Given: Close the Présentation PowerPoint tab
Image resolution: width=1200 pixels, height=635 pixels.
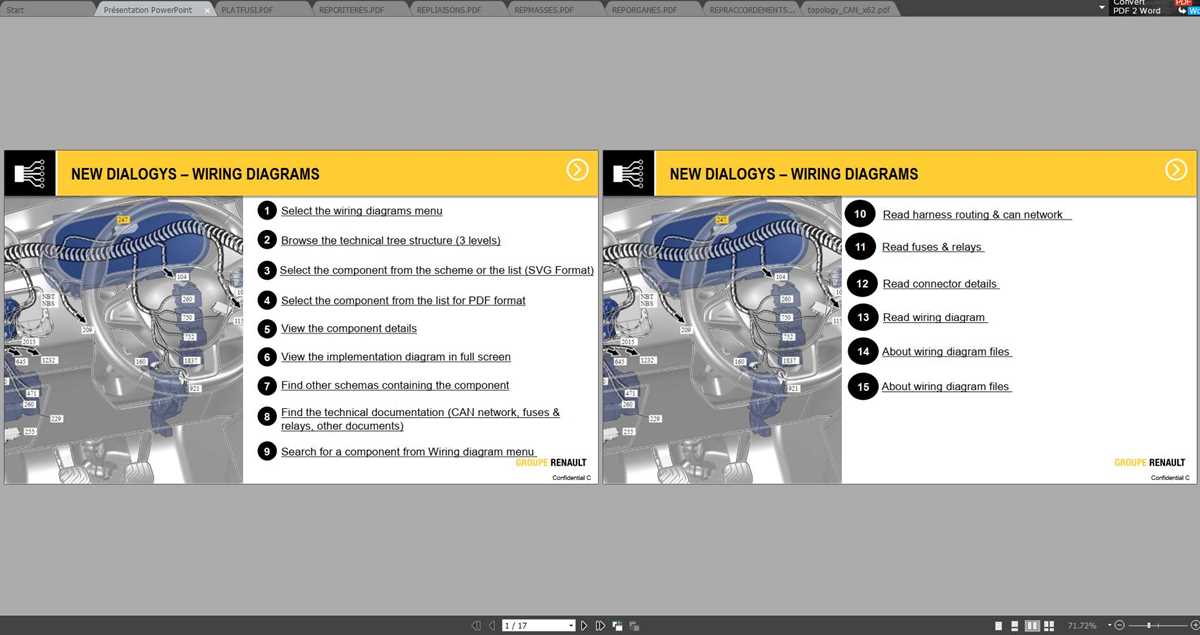Looking at the screenshot, I should click(x=208, y=10).
